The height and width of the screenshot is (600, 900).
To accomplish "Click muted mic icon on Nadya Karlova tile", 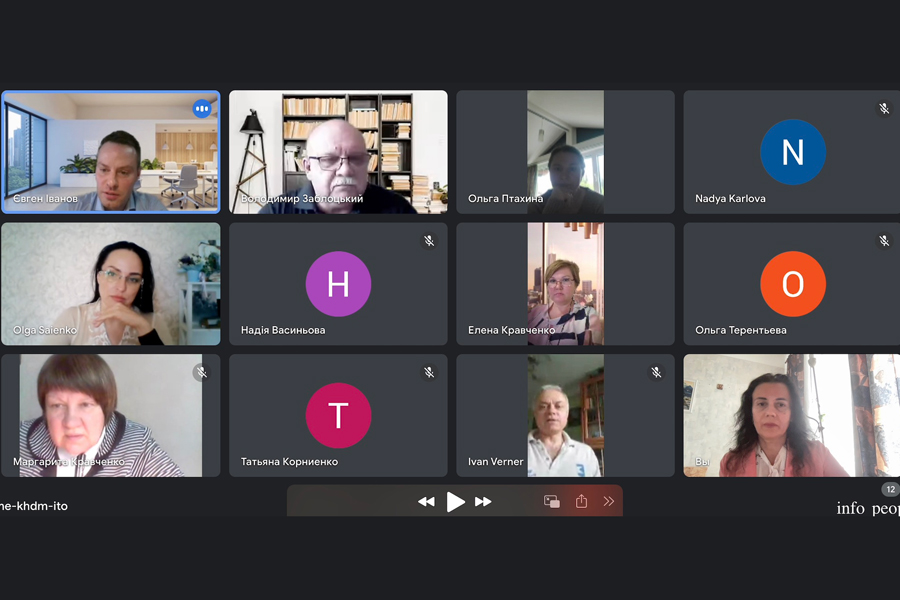I will [884, 109].
